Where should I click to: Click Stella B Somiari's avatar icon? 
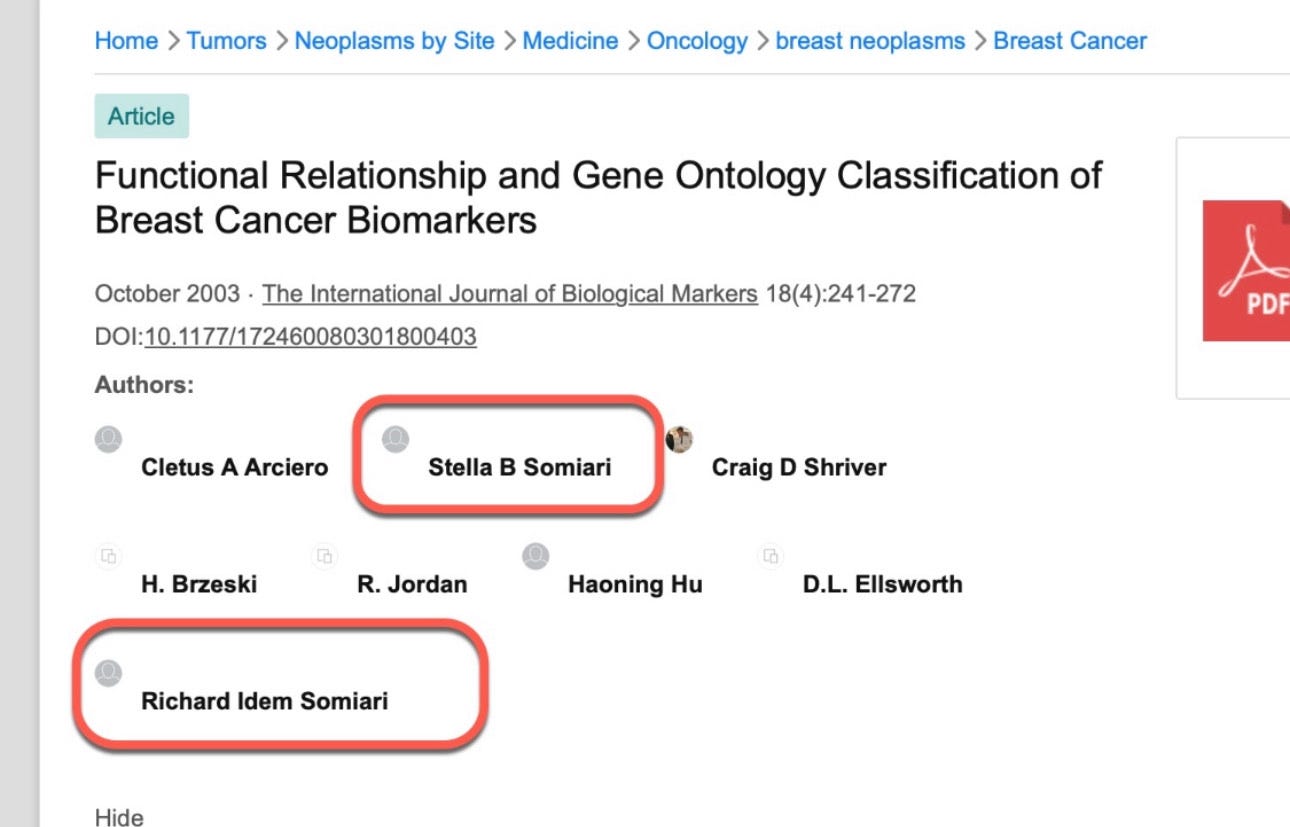coord(396,438)
